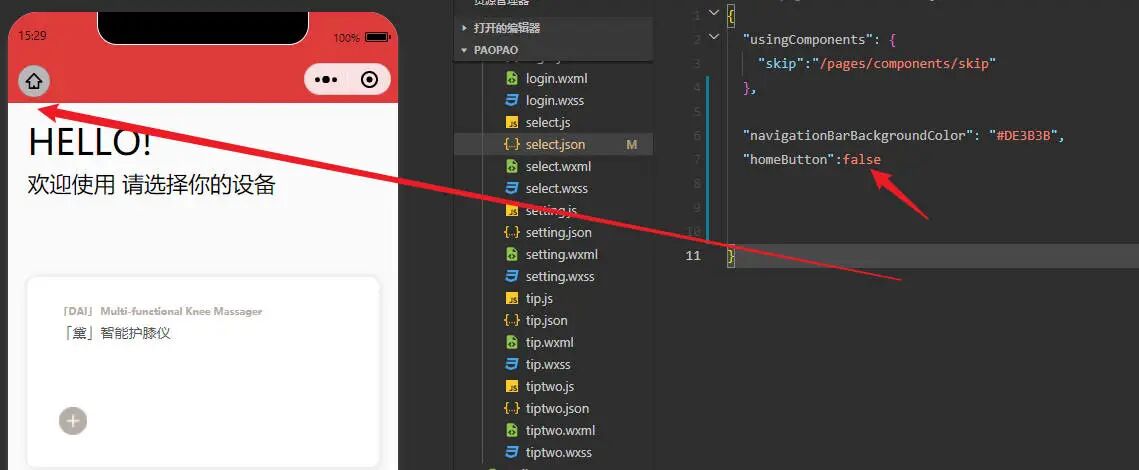Screen dimensions: 1139x470
Task: Click the tiptwo.js file icon
Action: point(511,386)
